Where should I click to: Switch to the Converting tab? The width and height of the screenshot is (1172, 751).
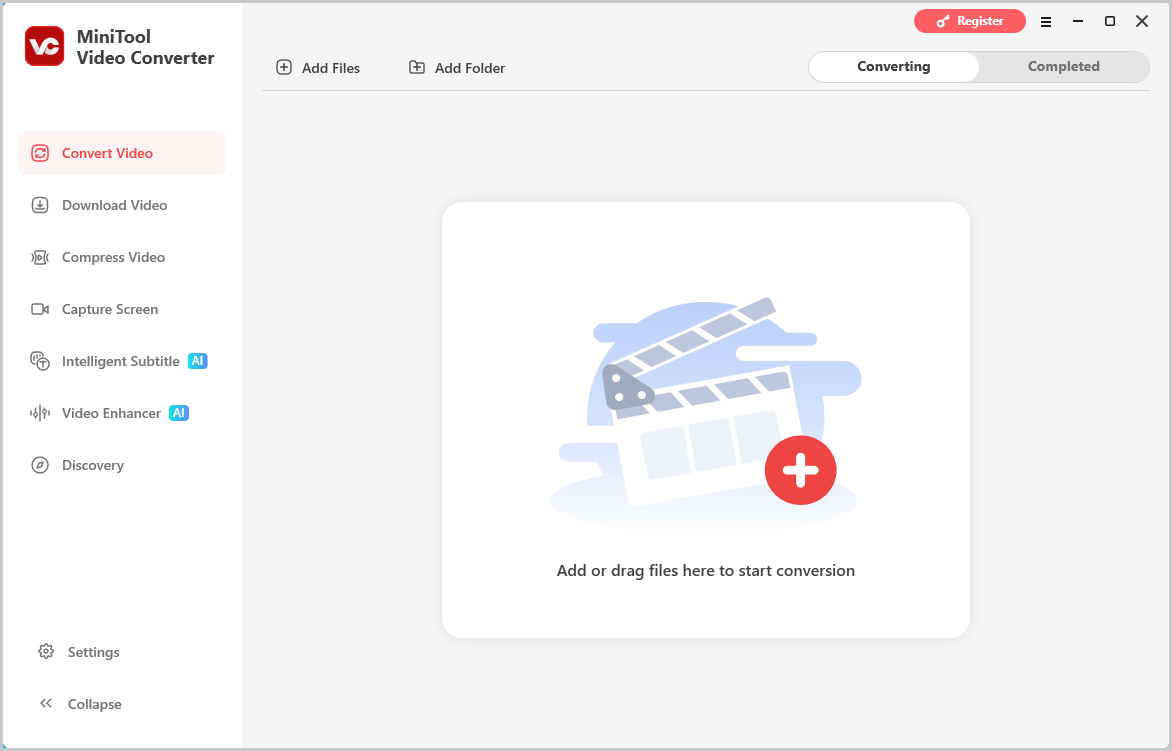pyautogui.click(x=894, y=67)
